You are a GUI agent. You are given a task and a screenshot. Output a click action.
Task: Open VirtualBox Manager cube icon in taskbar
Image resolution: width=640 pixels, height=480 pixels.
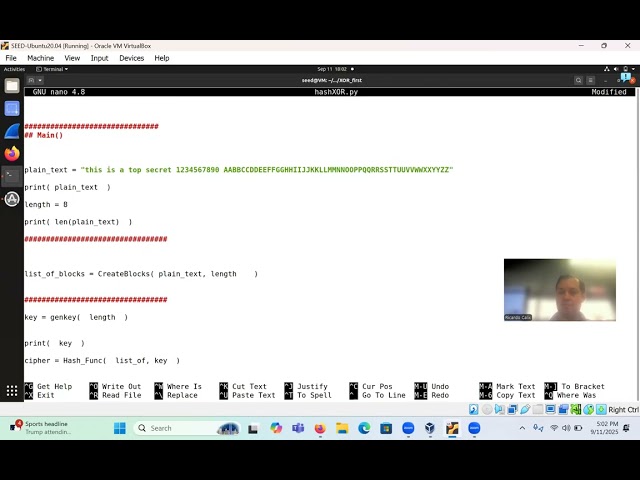[x=430, y=428]
